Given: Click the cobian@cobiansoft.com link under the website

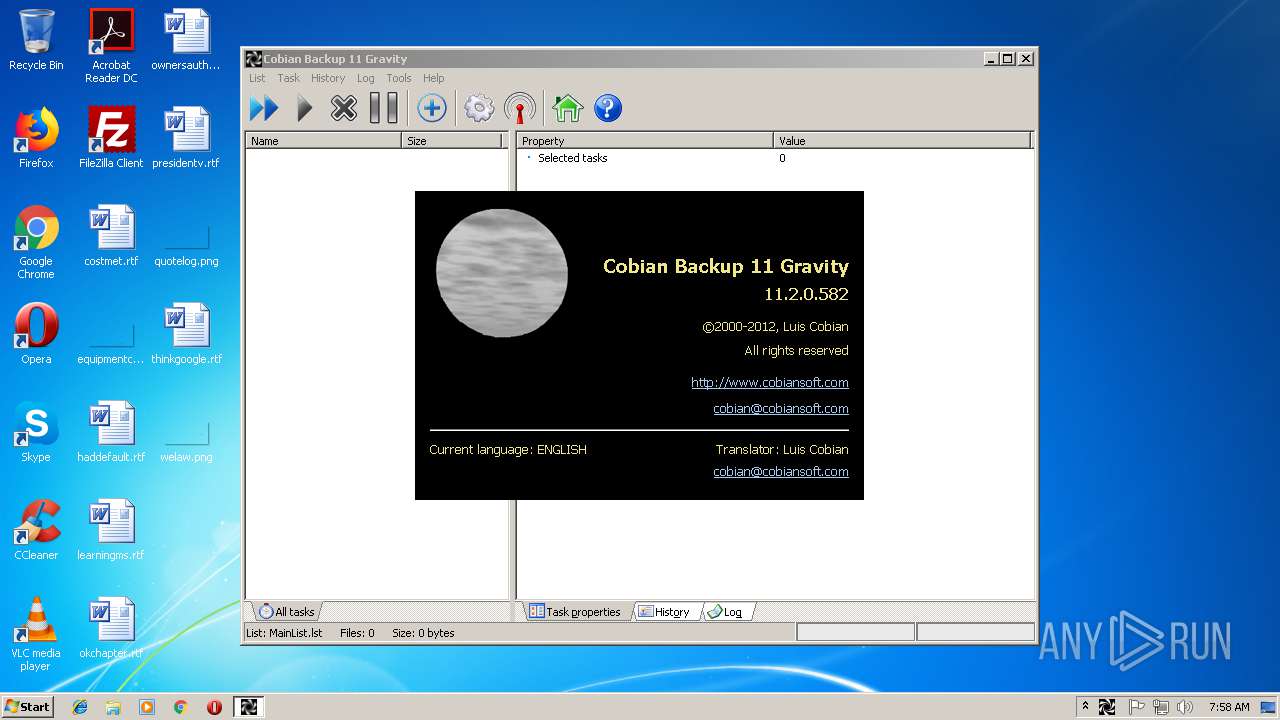Looking at the screenshot, I should pos(781,408).
